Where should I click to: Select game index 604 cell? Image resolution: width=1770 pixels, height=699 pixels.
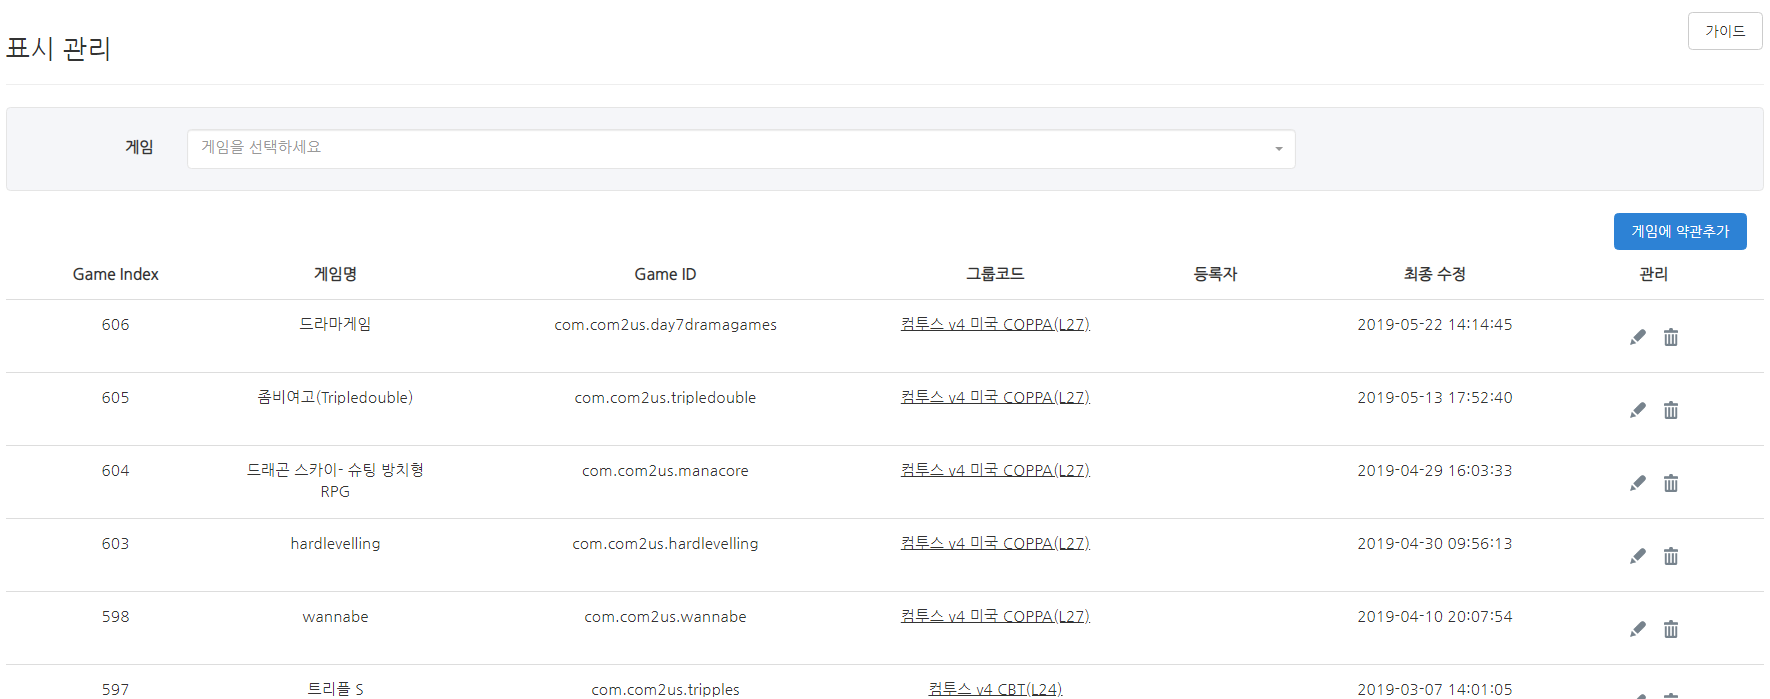[116, 470]
